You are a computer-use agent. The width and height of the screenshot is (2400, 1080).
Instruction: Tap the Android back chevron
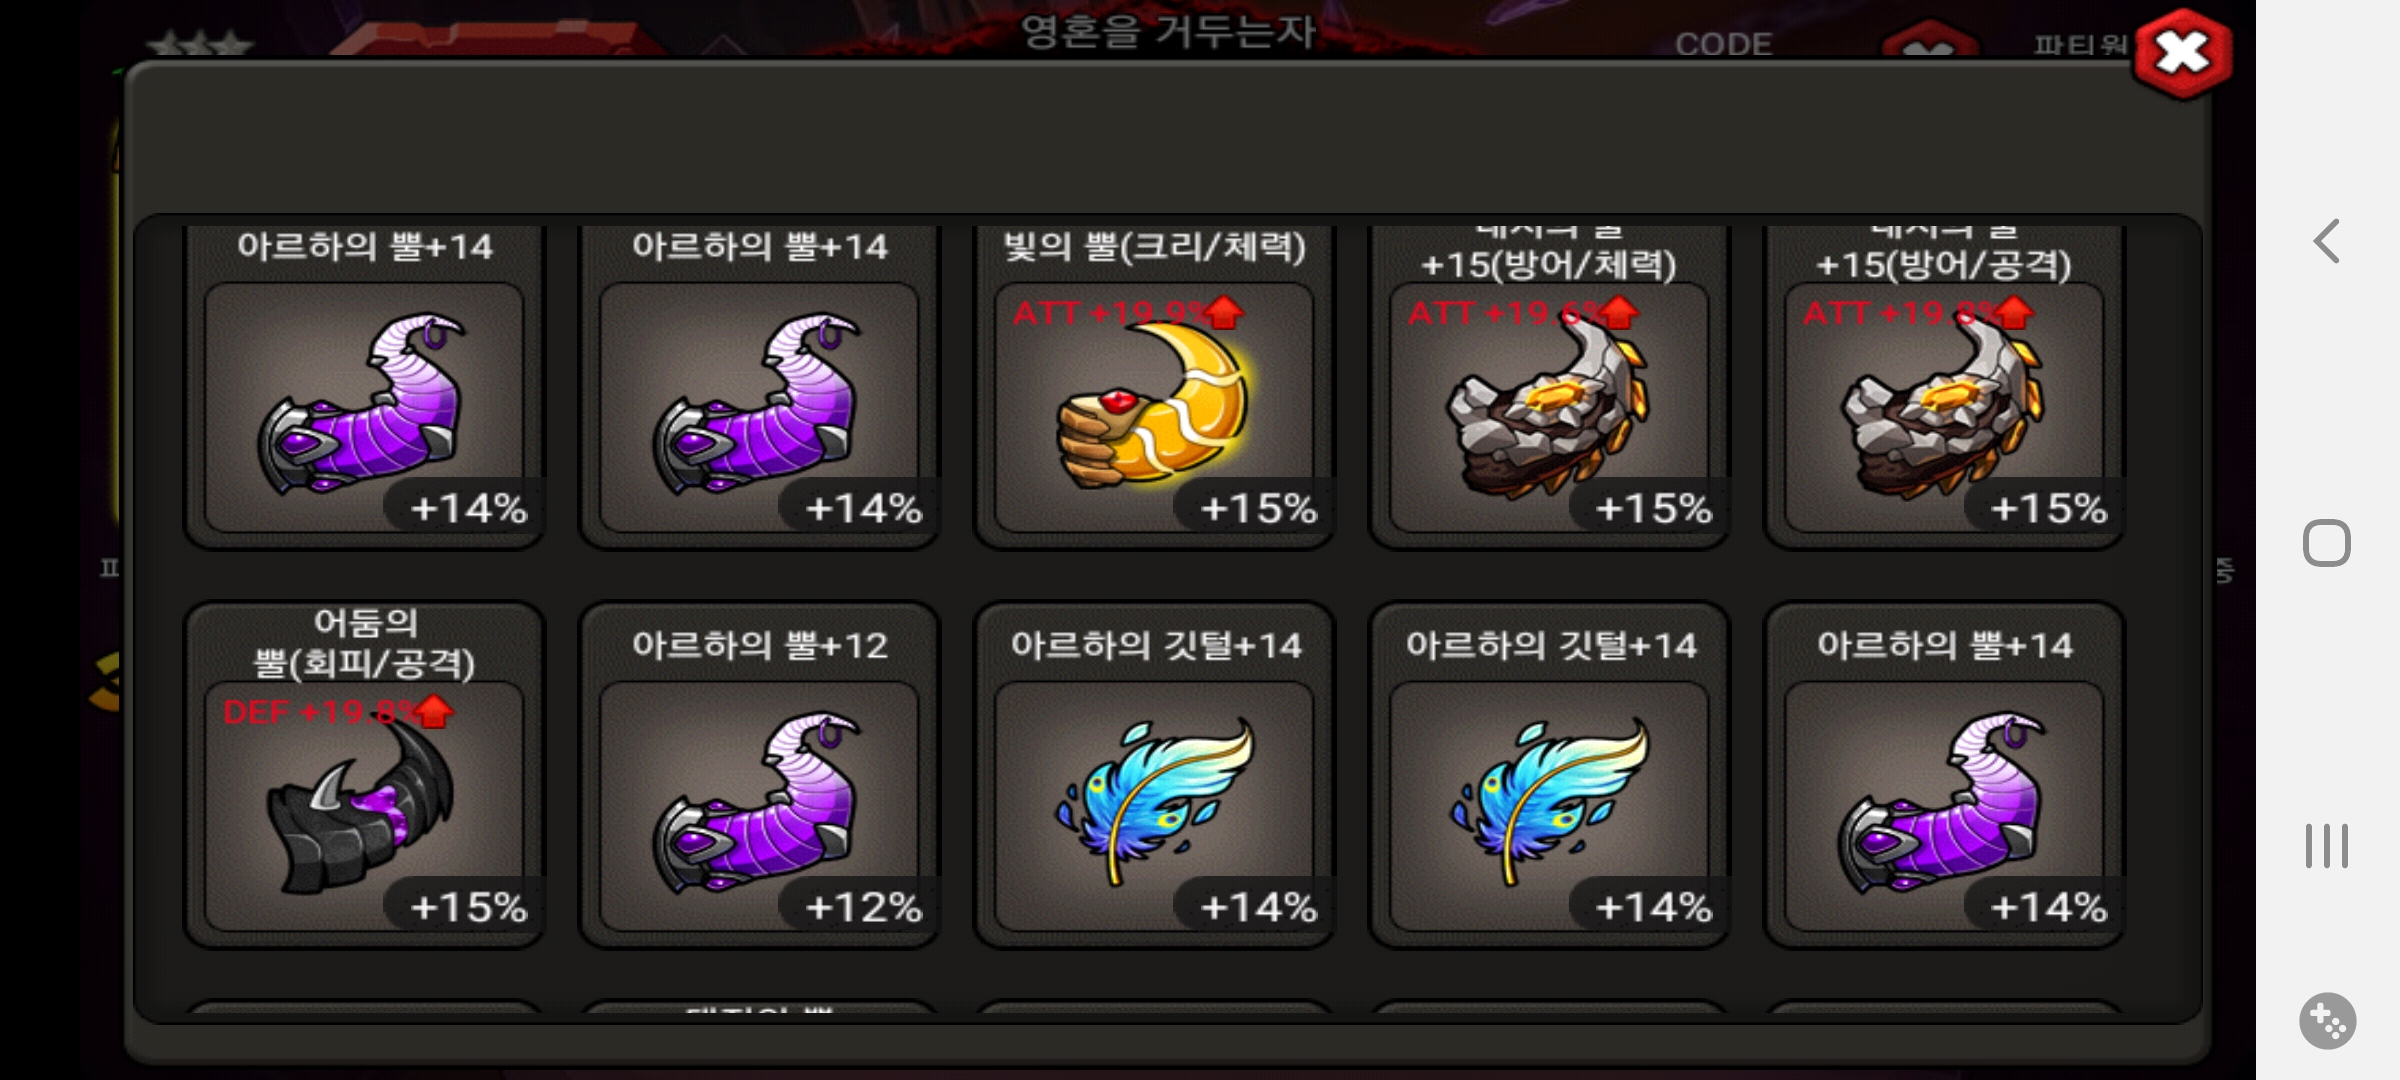click(2327, 241)
